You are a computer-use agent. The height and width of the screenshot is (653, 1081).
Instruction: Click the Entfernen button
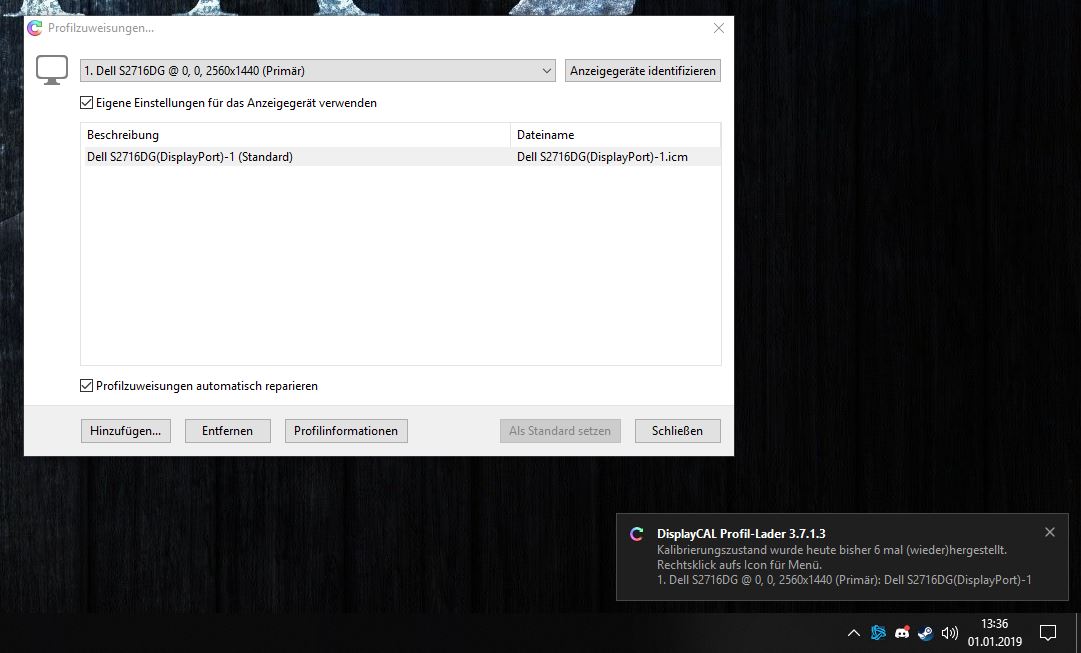pos(228,430)
